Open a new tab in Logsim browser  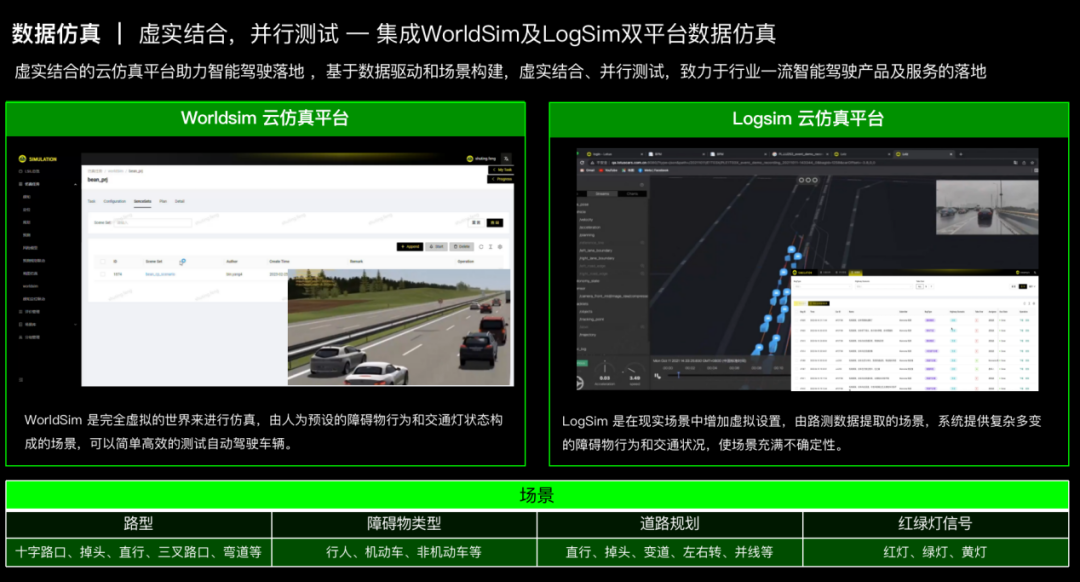click(x=961, y=154)
